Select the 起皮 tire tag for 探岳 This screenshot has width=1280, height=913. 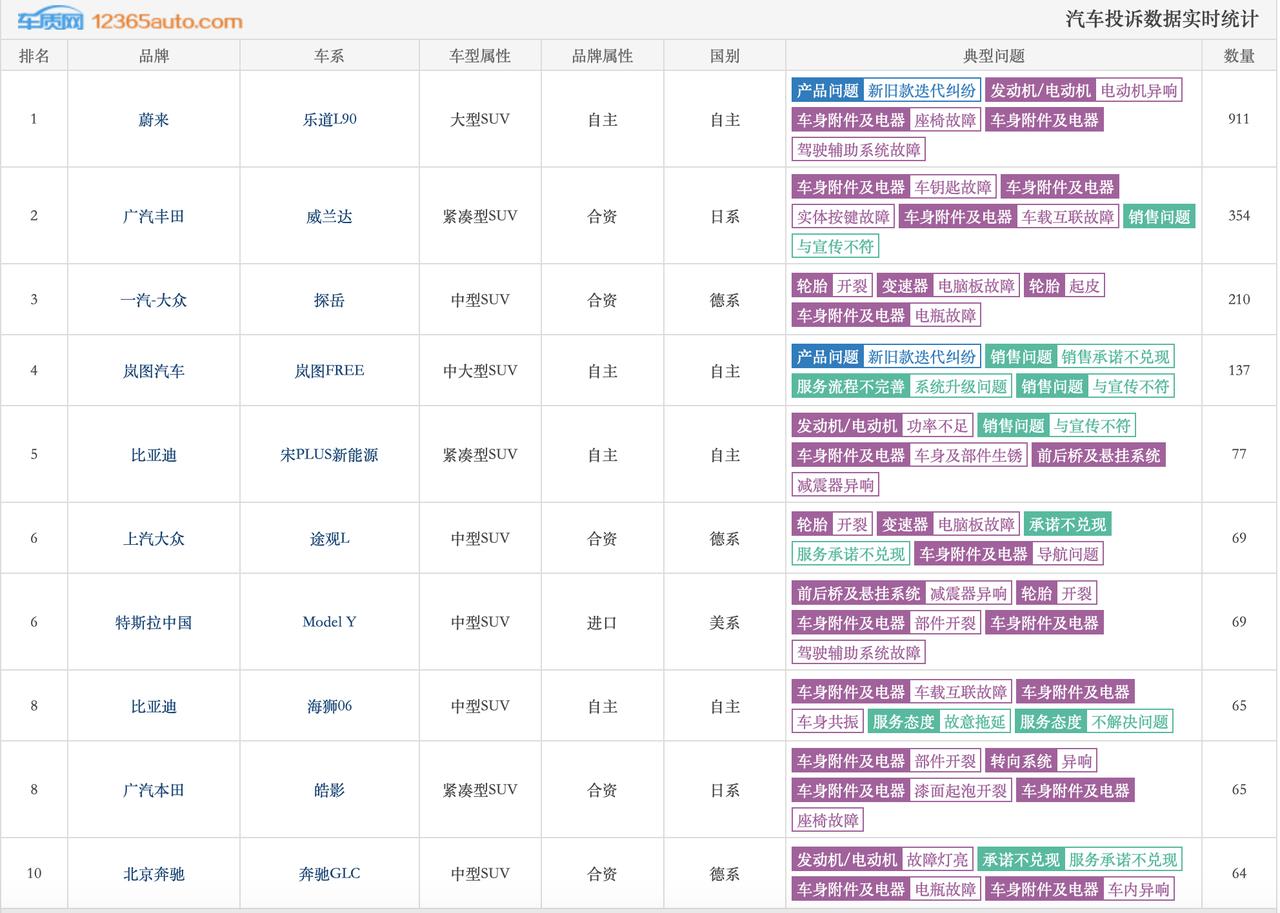coord(1084,286)
